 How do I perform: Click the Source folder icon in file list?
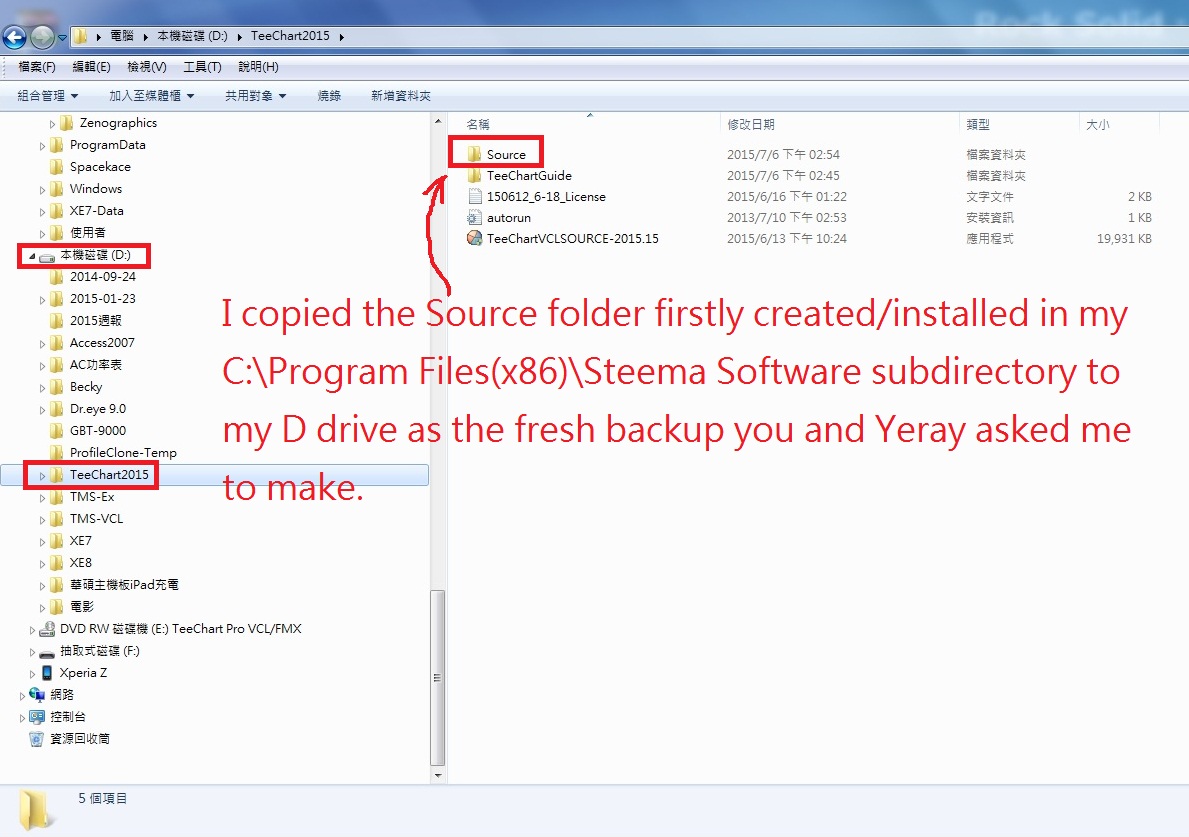click(475, 155)
